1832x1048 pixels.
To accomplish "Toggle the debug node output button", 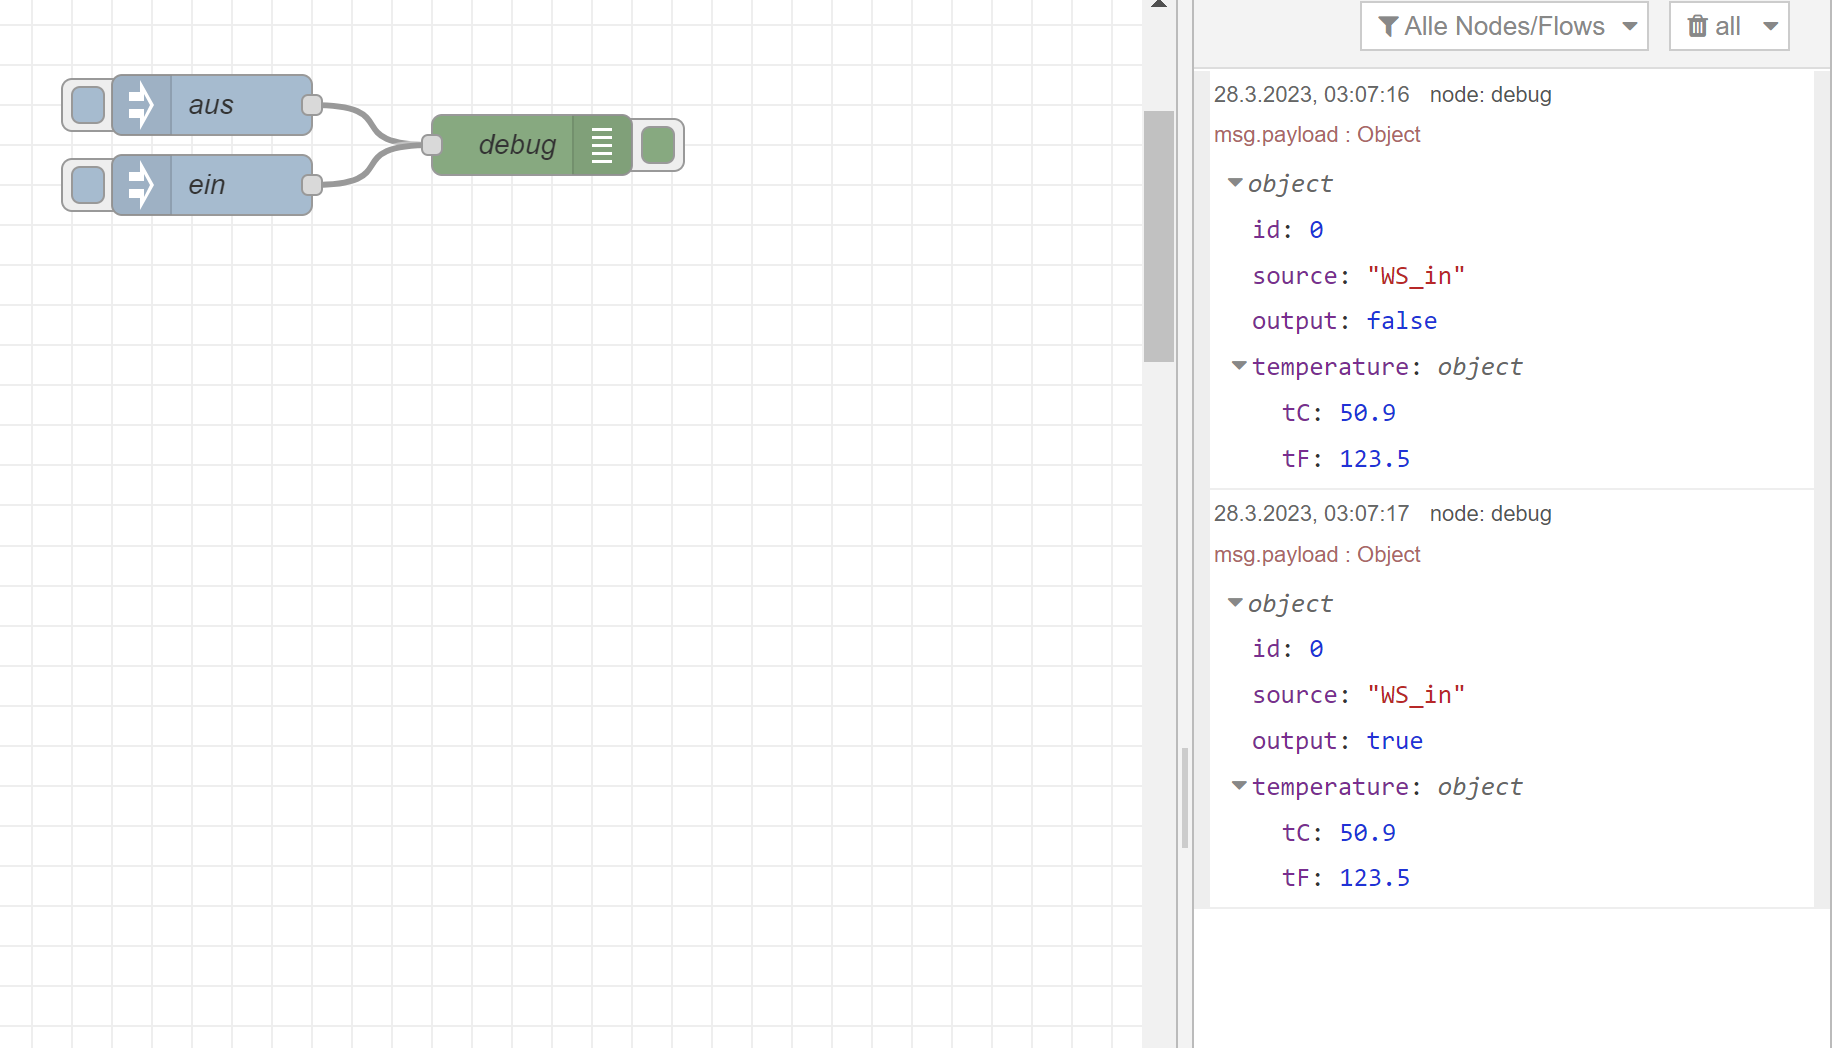I will 658,145.
